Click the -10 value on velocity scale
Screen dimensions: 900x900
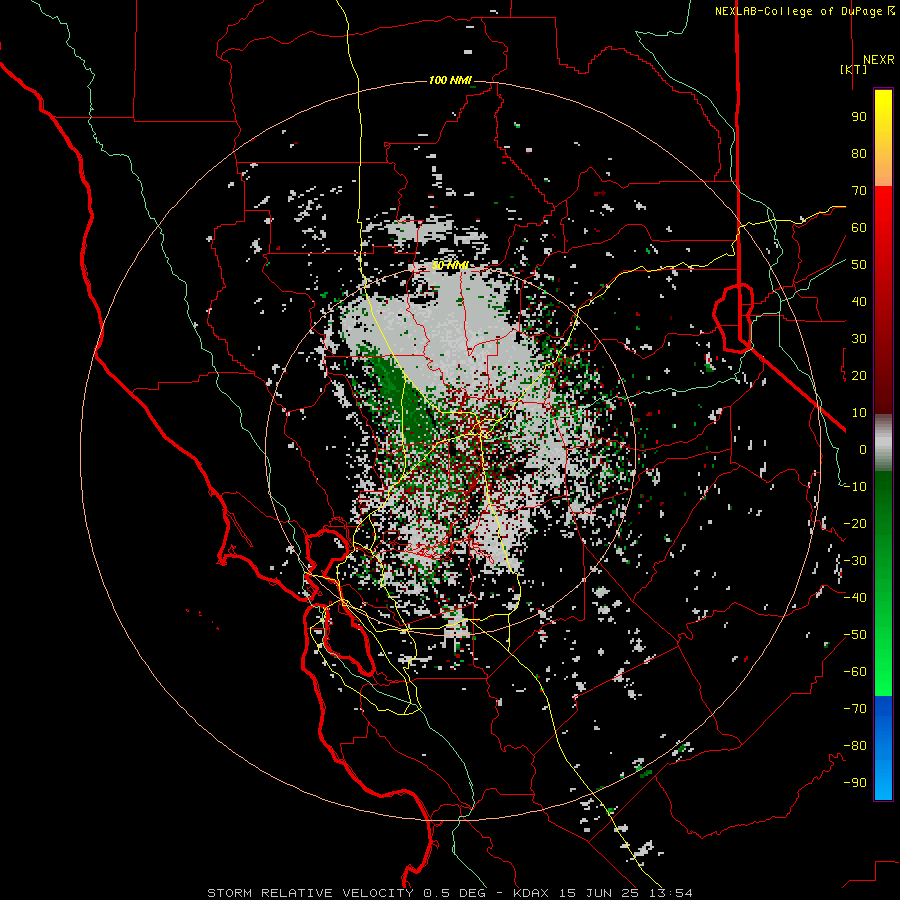coord(855,487)
